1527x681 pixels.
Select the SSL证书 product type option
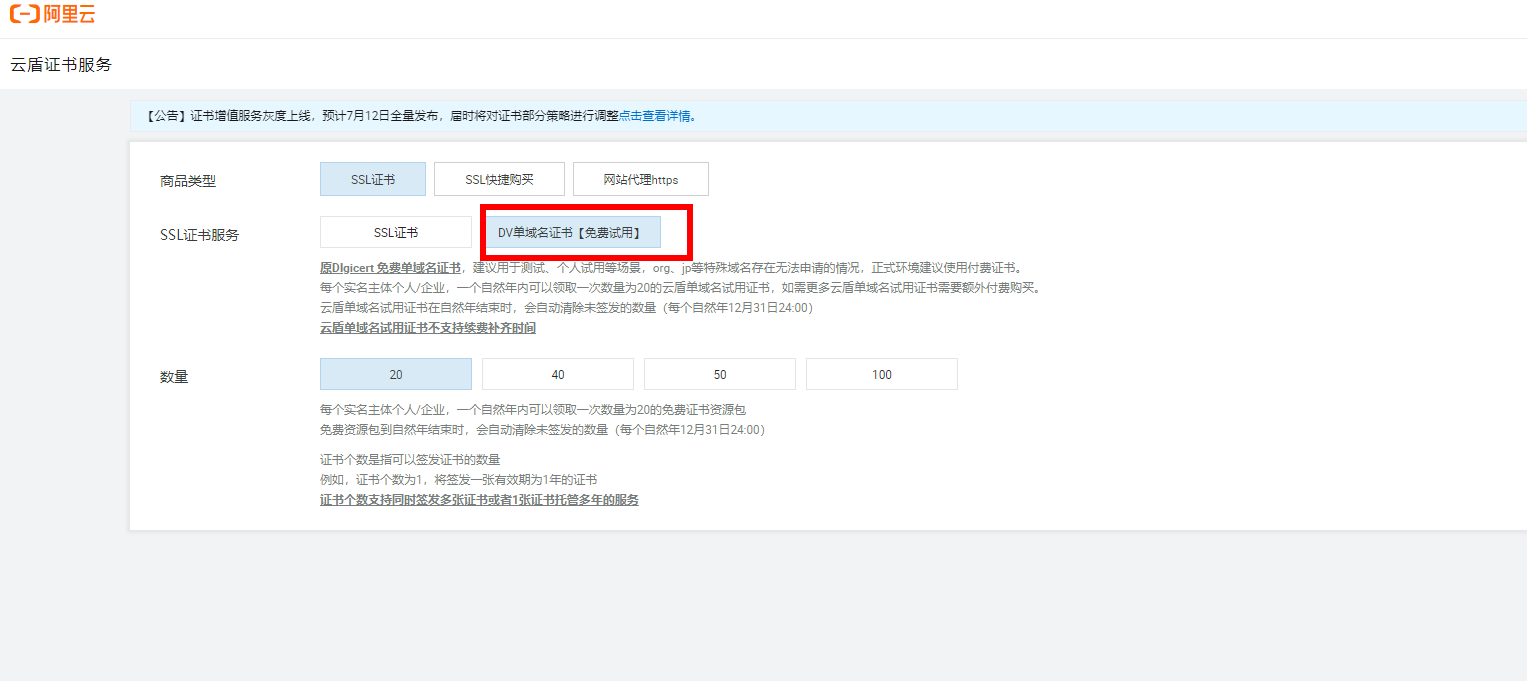373,179
